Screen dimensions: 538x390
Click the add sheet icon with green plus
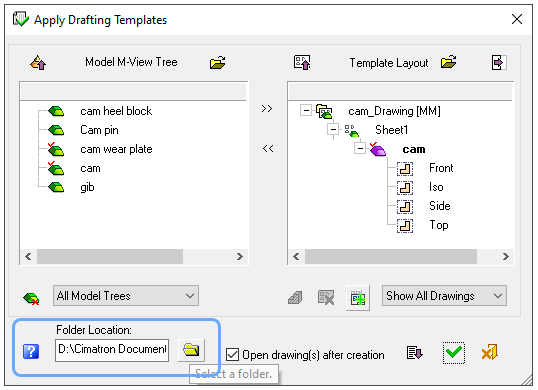pos(358,298)
